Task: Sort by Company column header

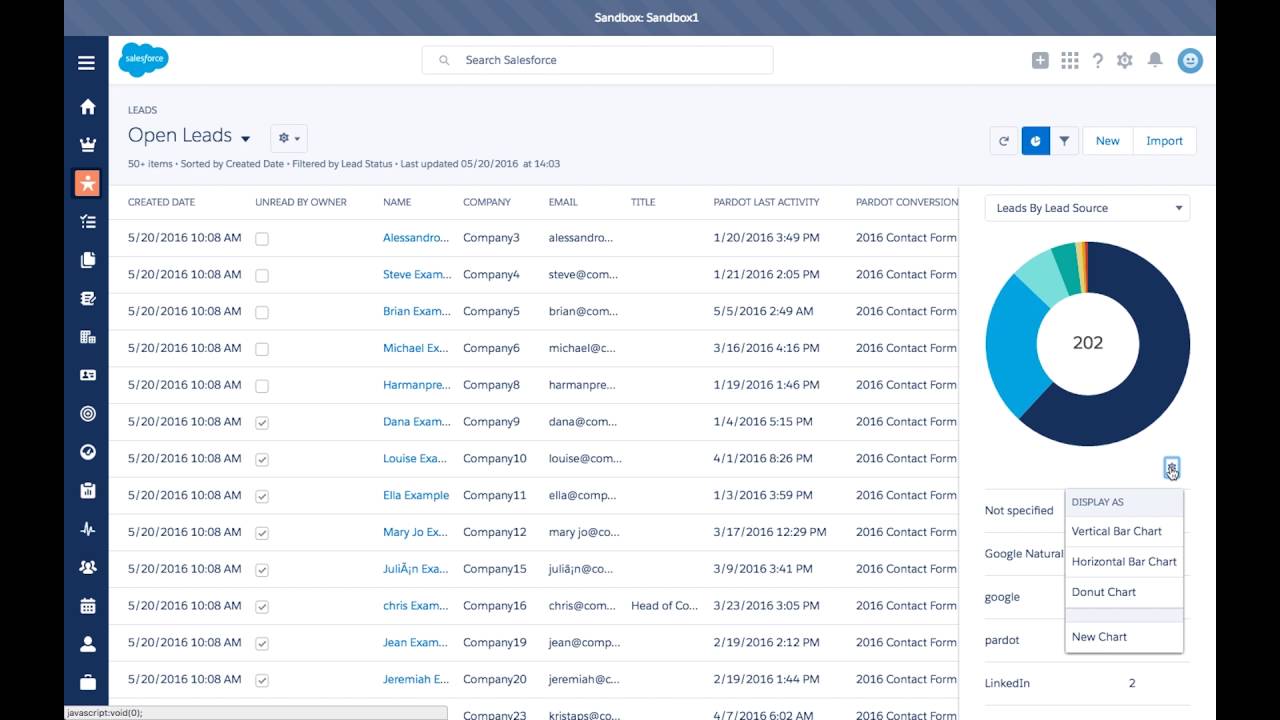Action: (x=487, y=202)
